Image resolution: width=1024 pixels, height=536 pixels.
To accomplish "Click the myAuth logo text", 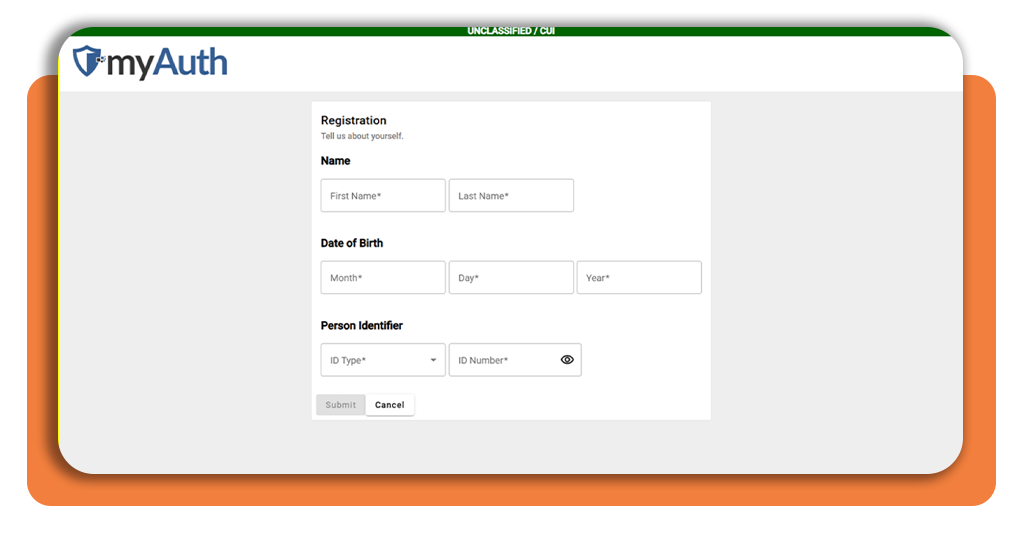I will click(167, 63).
